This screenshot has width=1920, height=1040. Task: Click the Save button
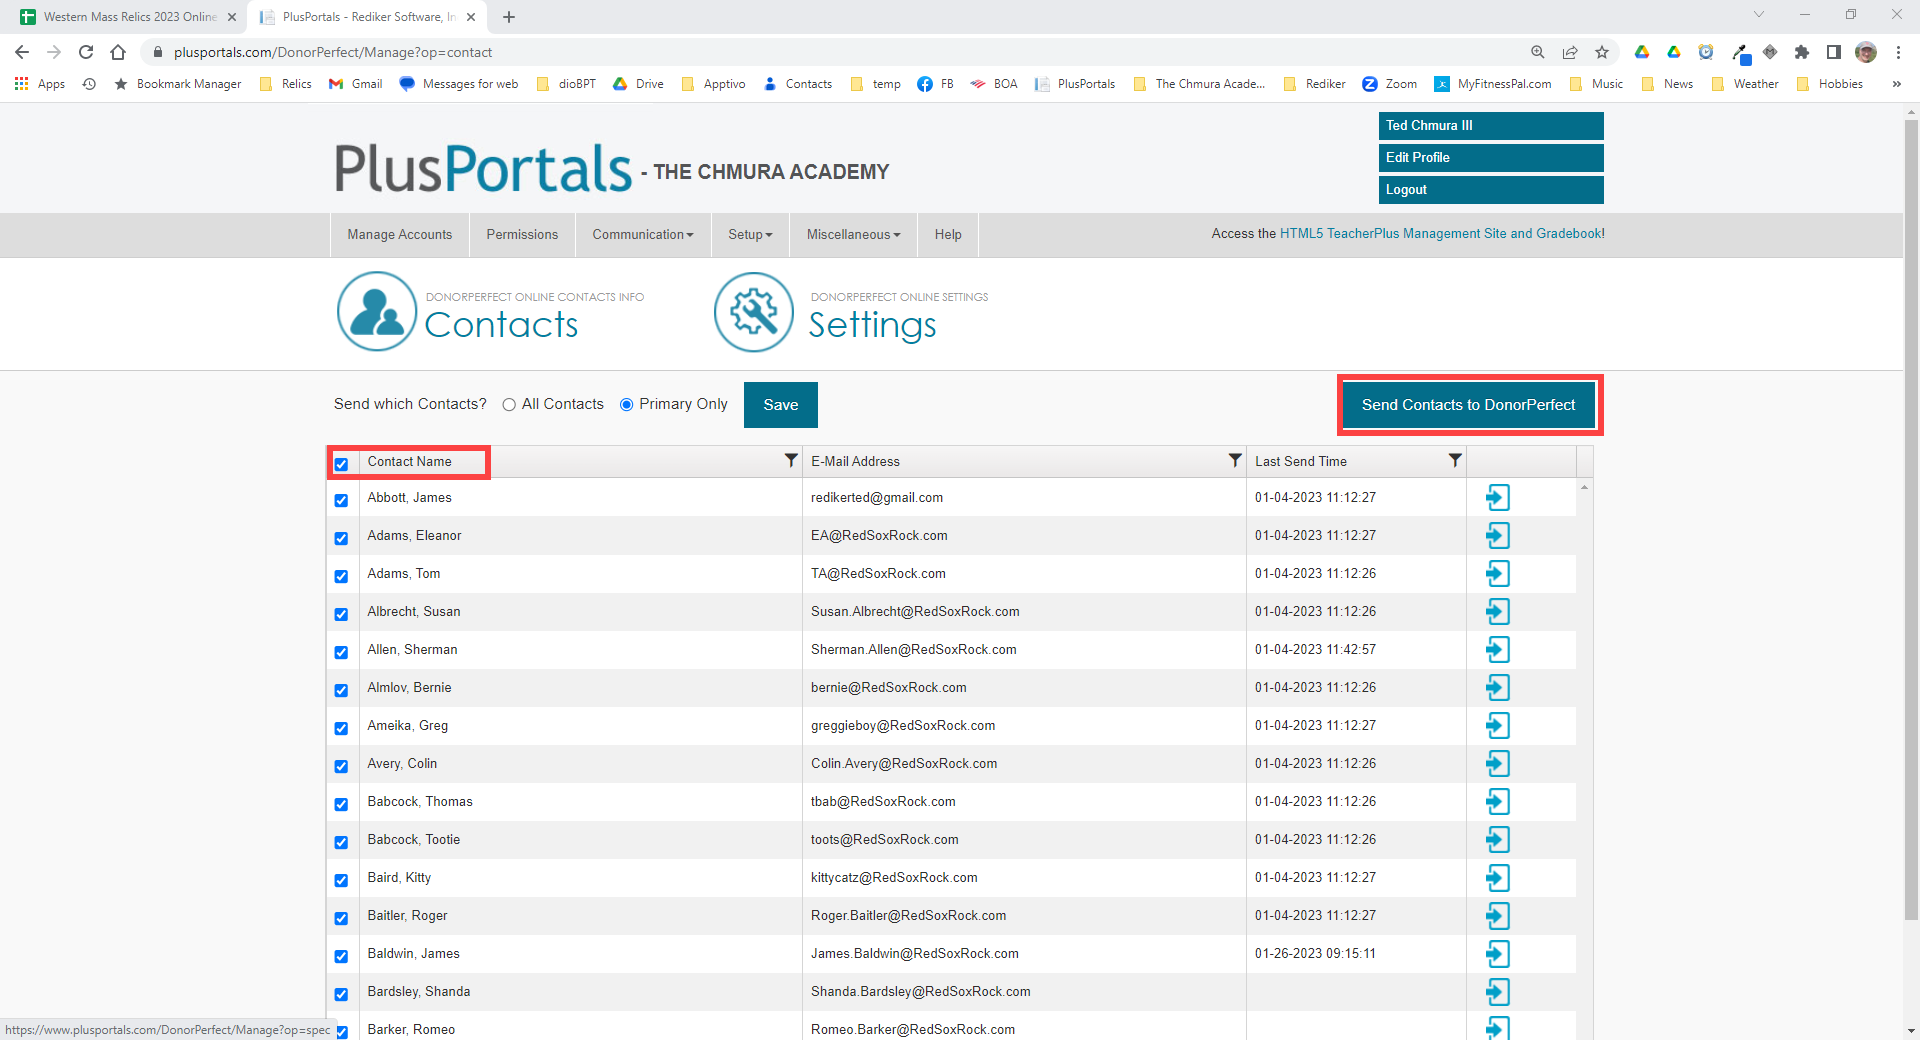[x=781, y=405]
